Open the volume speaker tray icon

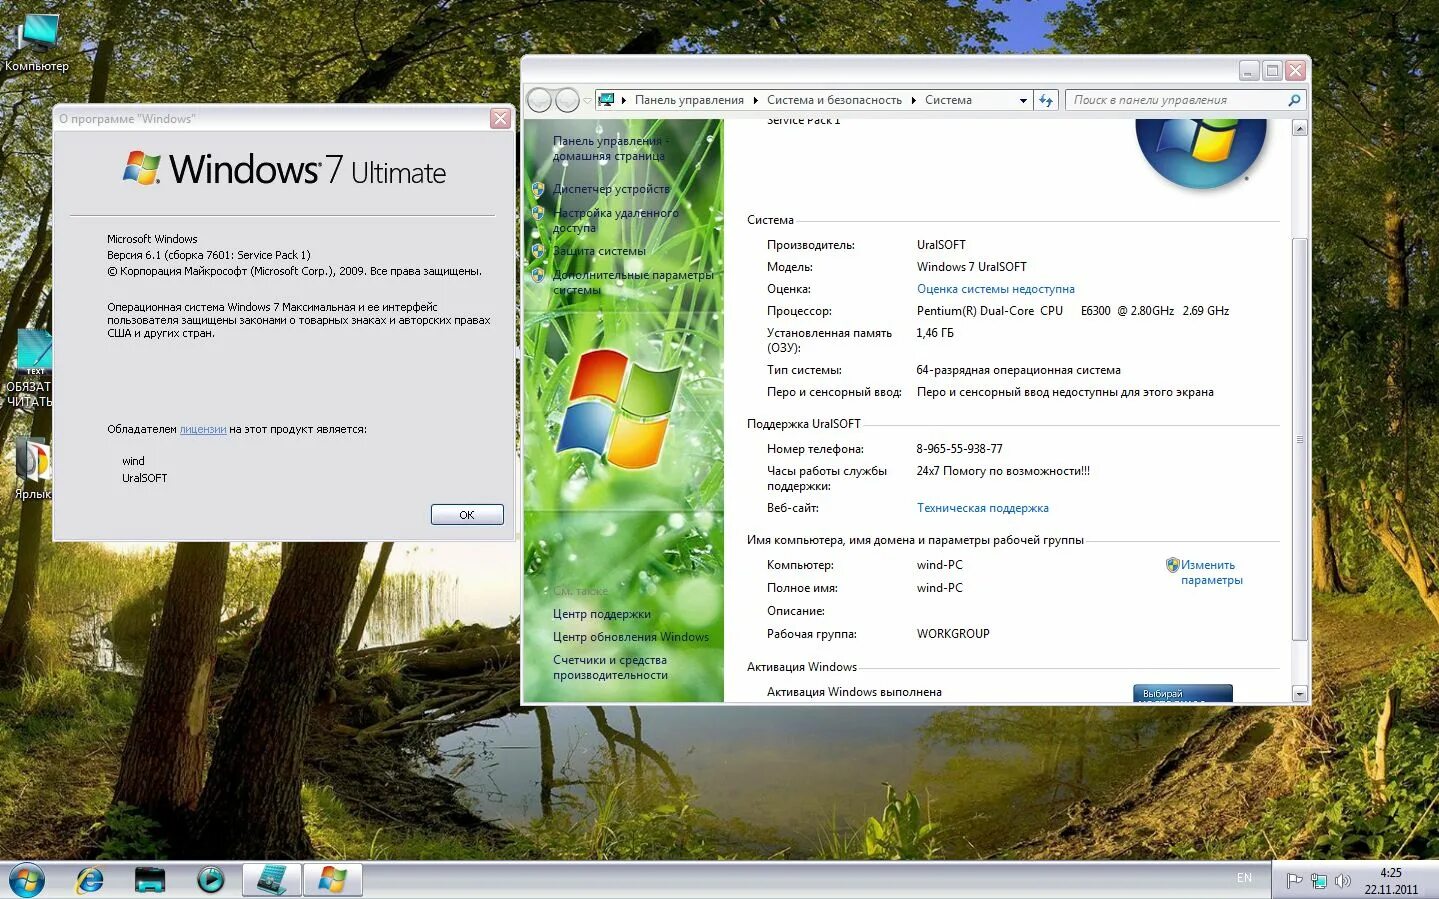click(x=1343, y=881)
